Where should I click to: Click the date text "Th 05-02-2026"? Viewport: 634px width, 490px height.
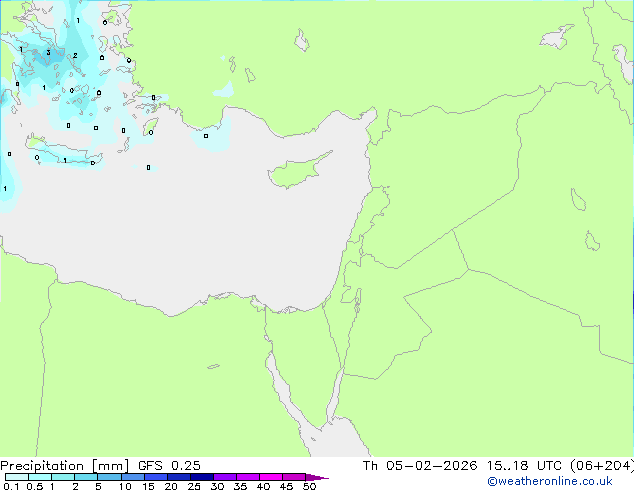click(x=420, y=466)
